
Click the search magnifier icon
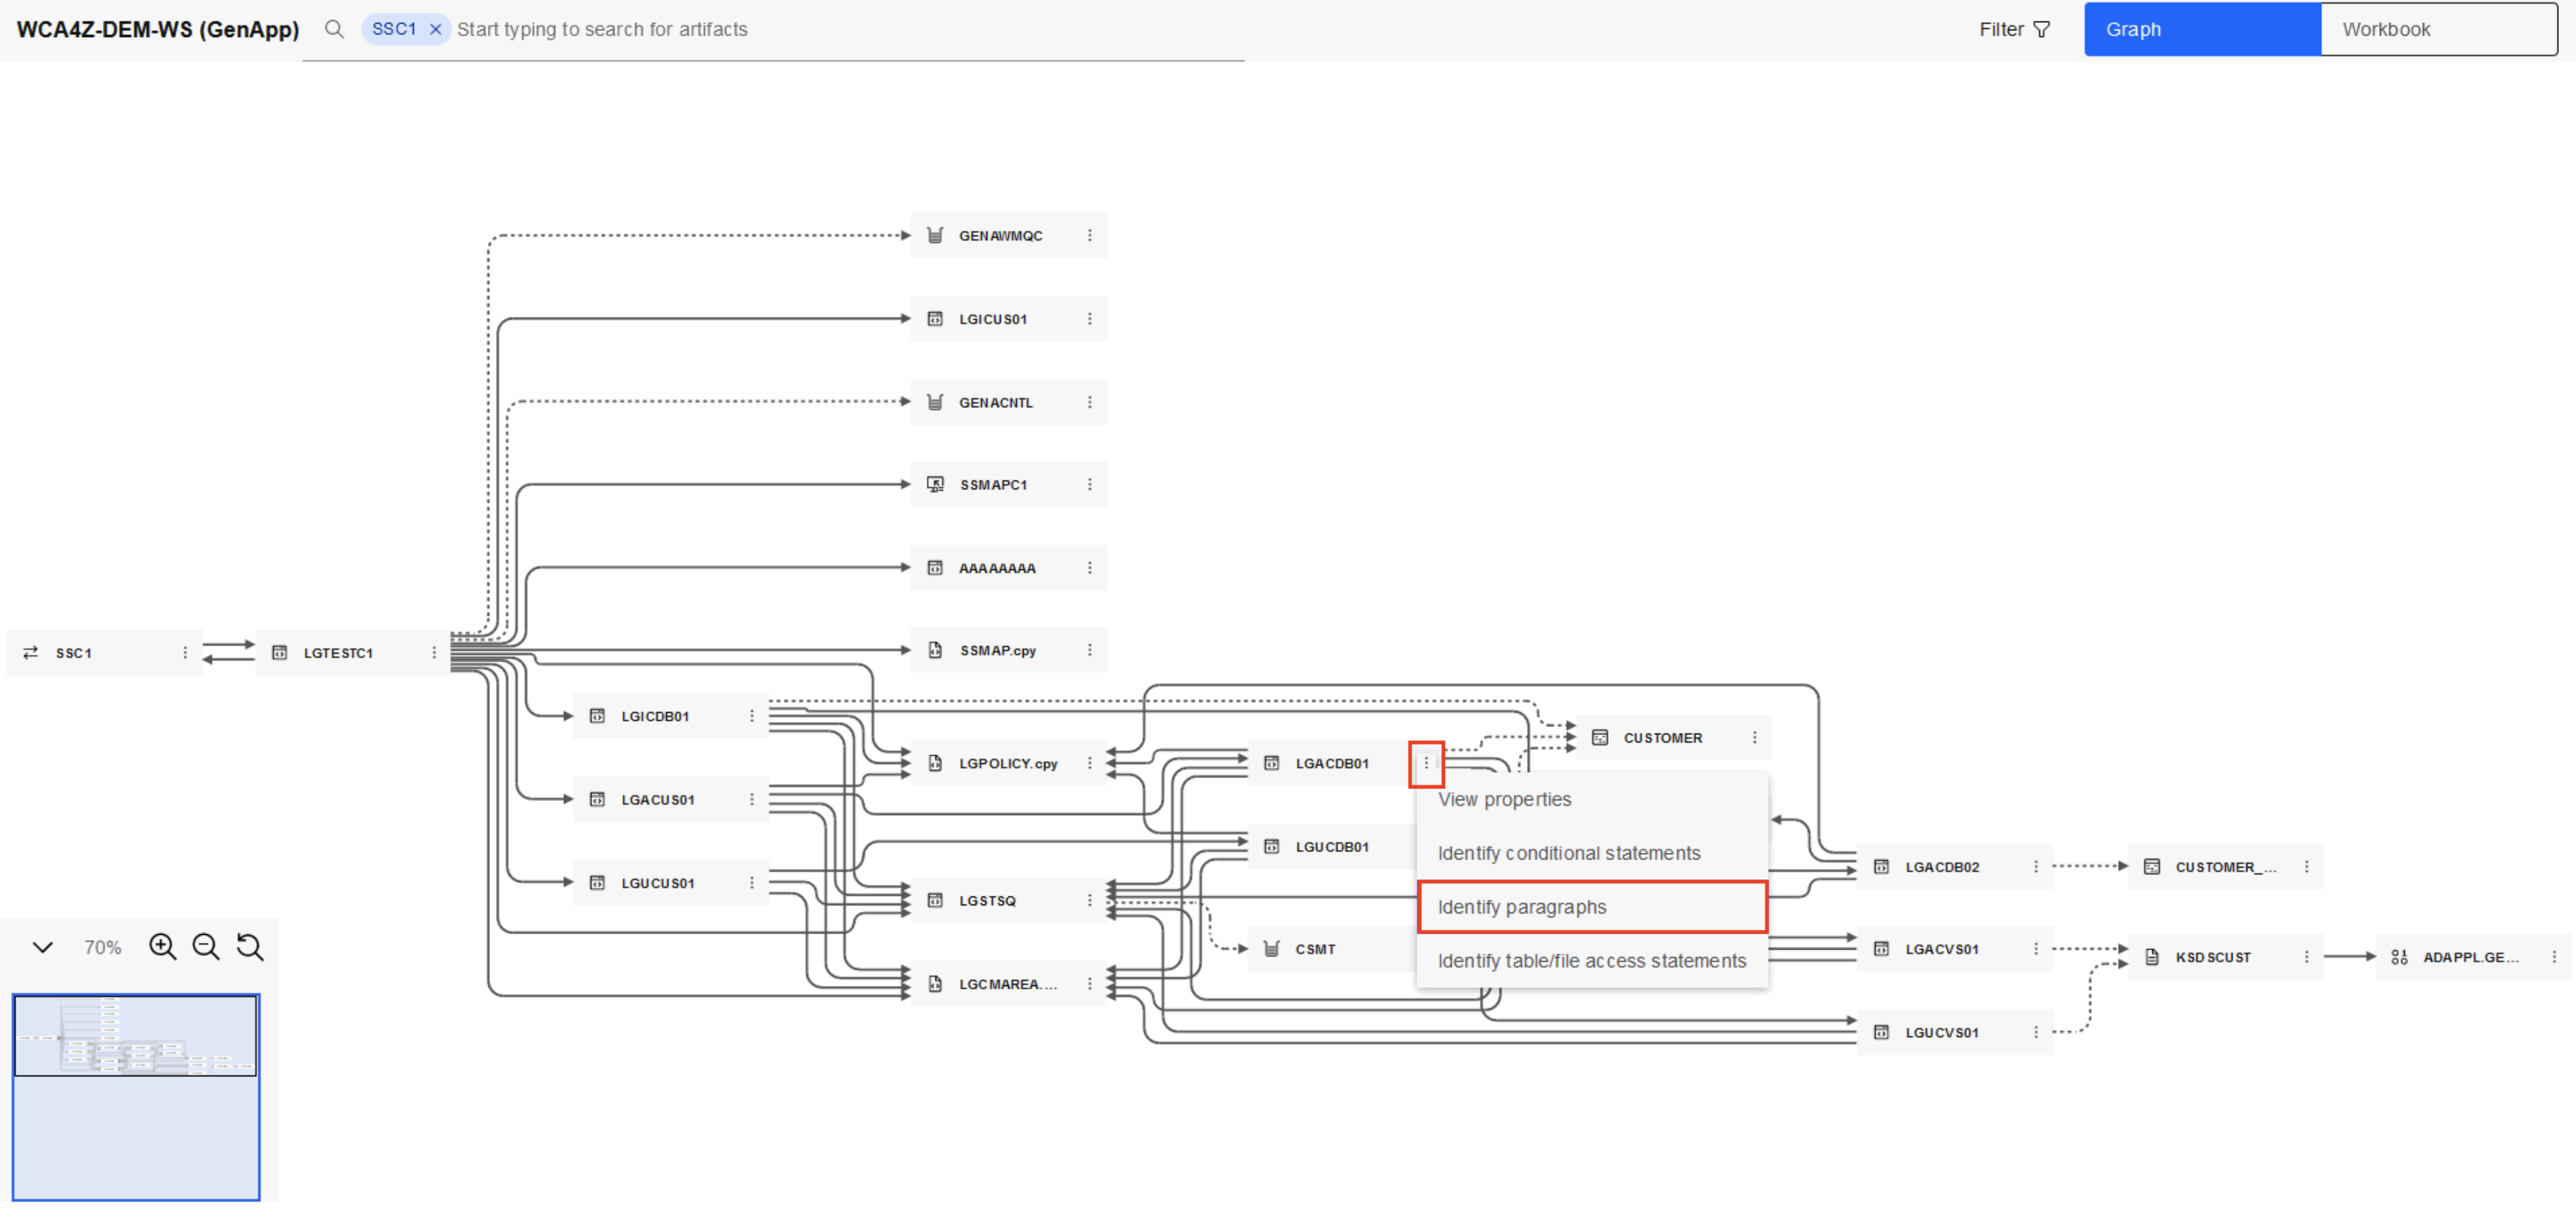pos(334,29)
